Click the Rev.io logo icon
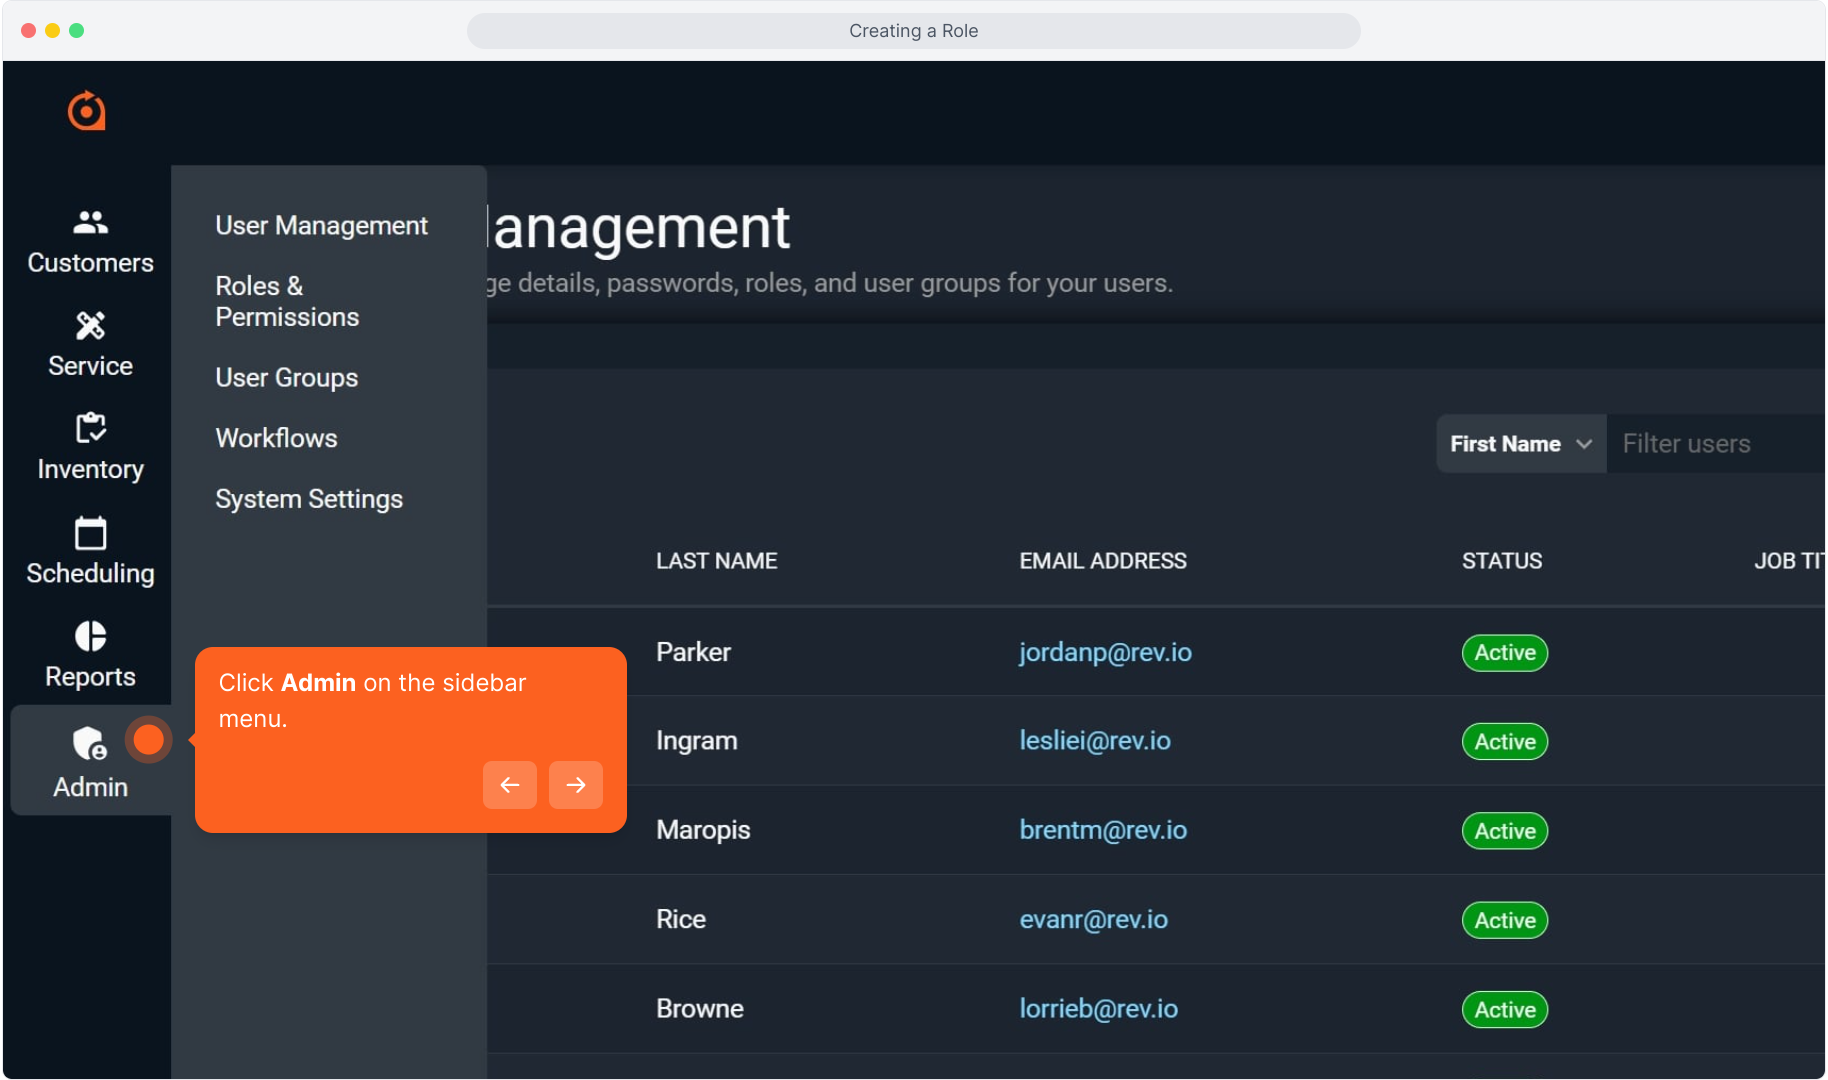Image resolution: width=1828 pixels, height=1080 pixels. [x=87, y=111]
